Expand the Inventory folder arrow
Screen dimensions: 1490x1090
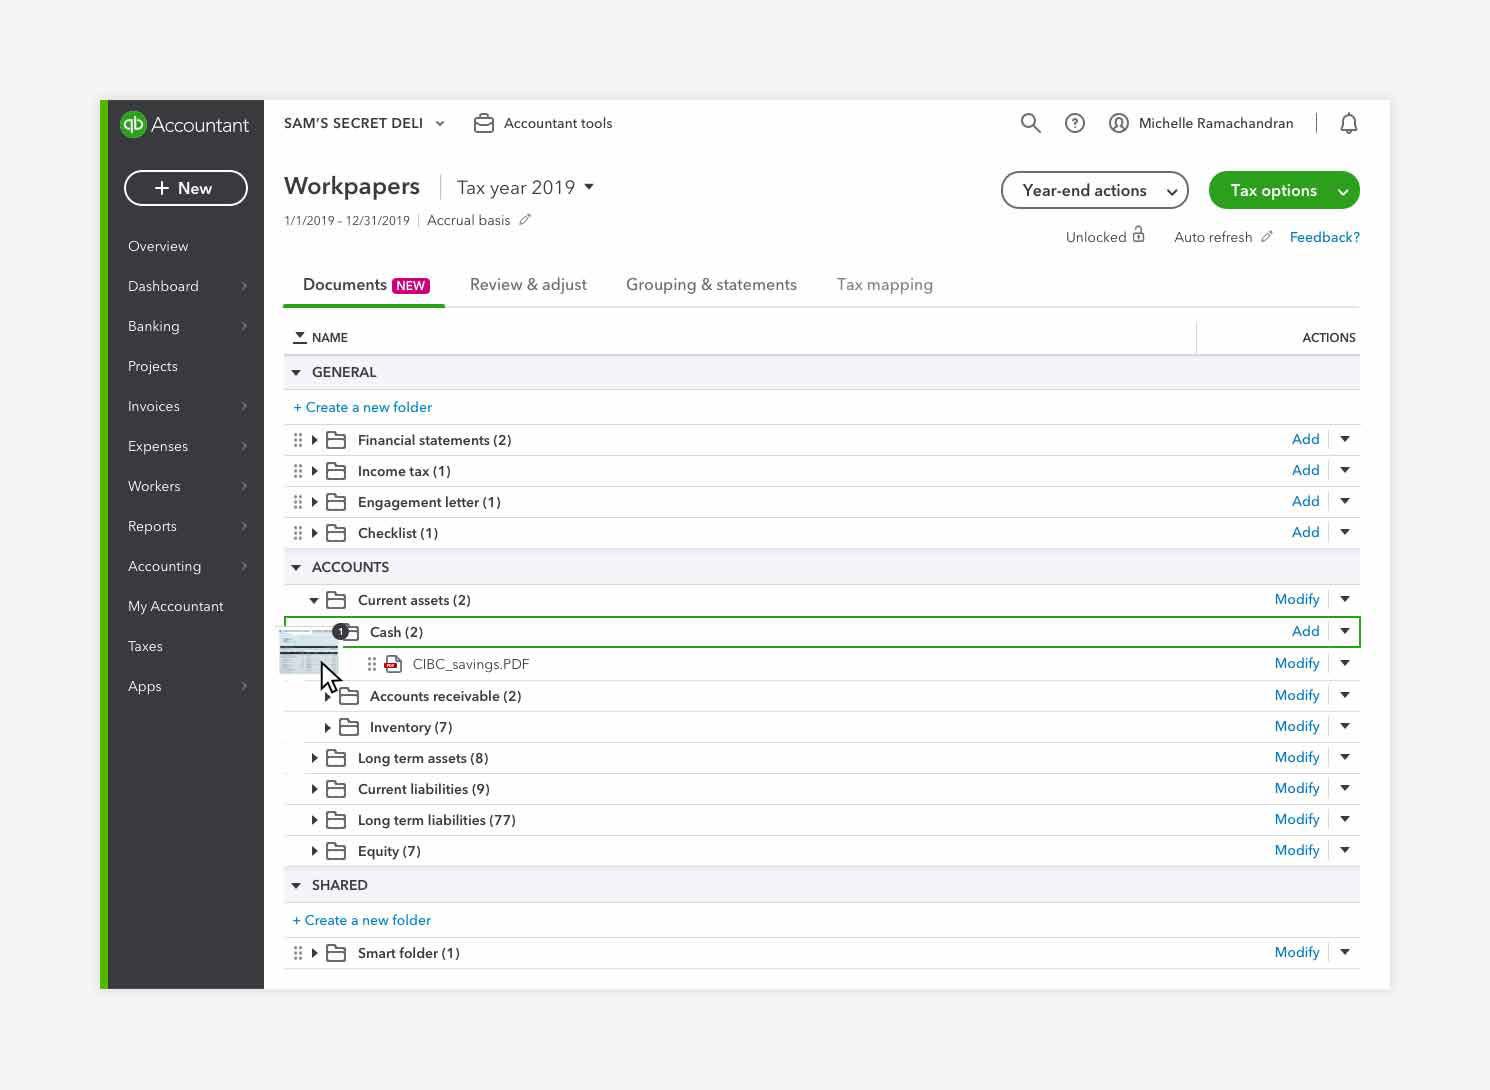pyautogui.click(x=327, y=727)
